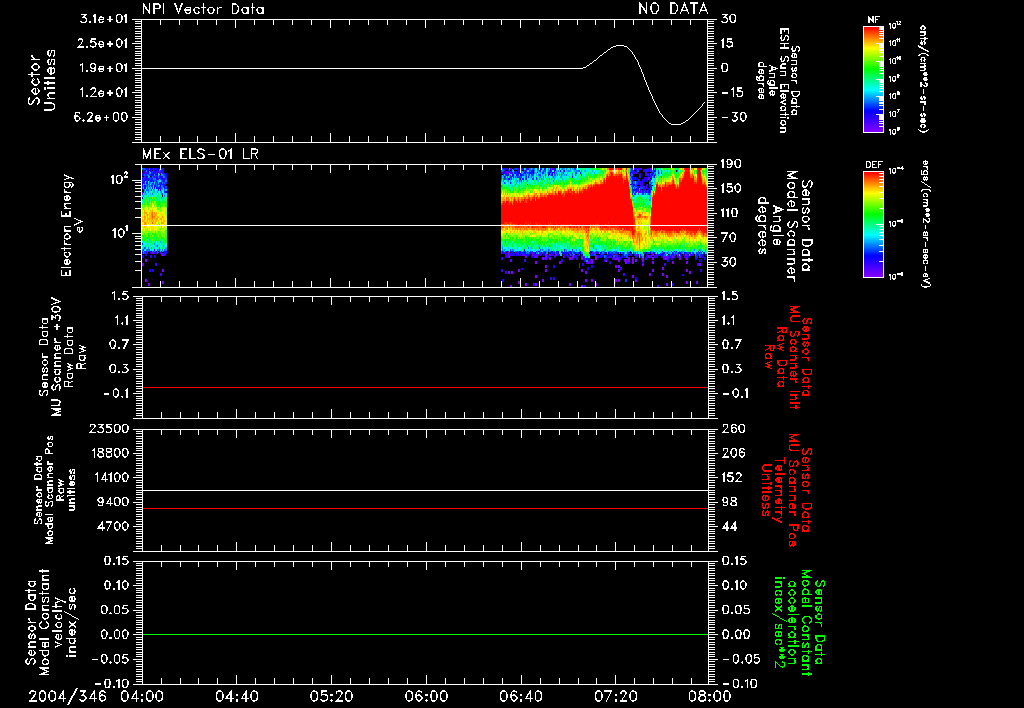
Task: Click the NF color scale bar
Action: pos(873,79)
